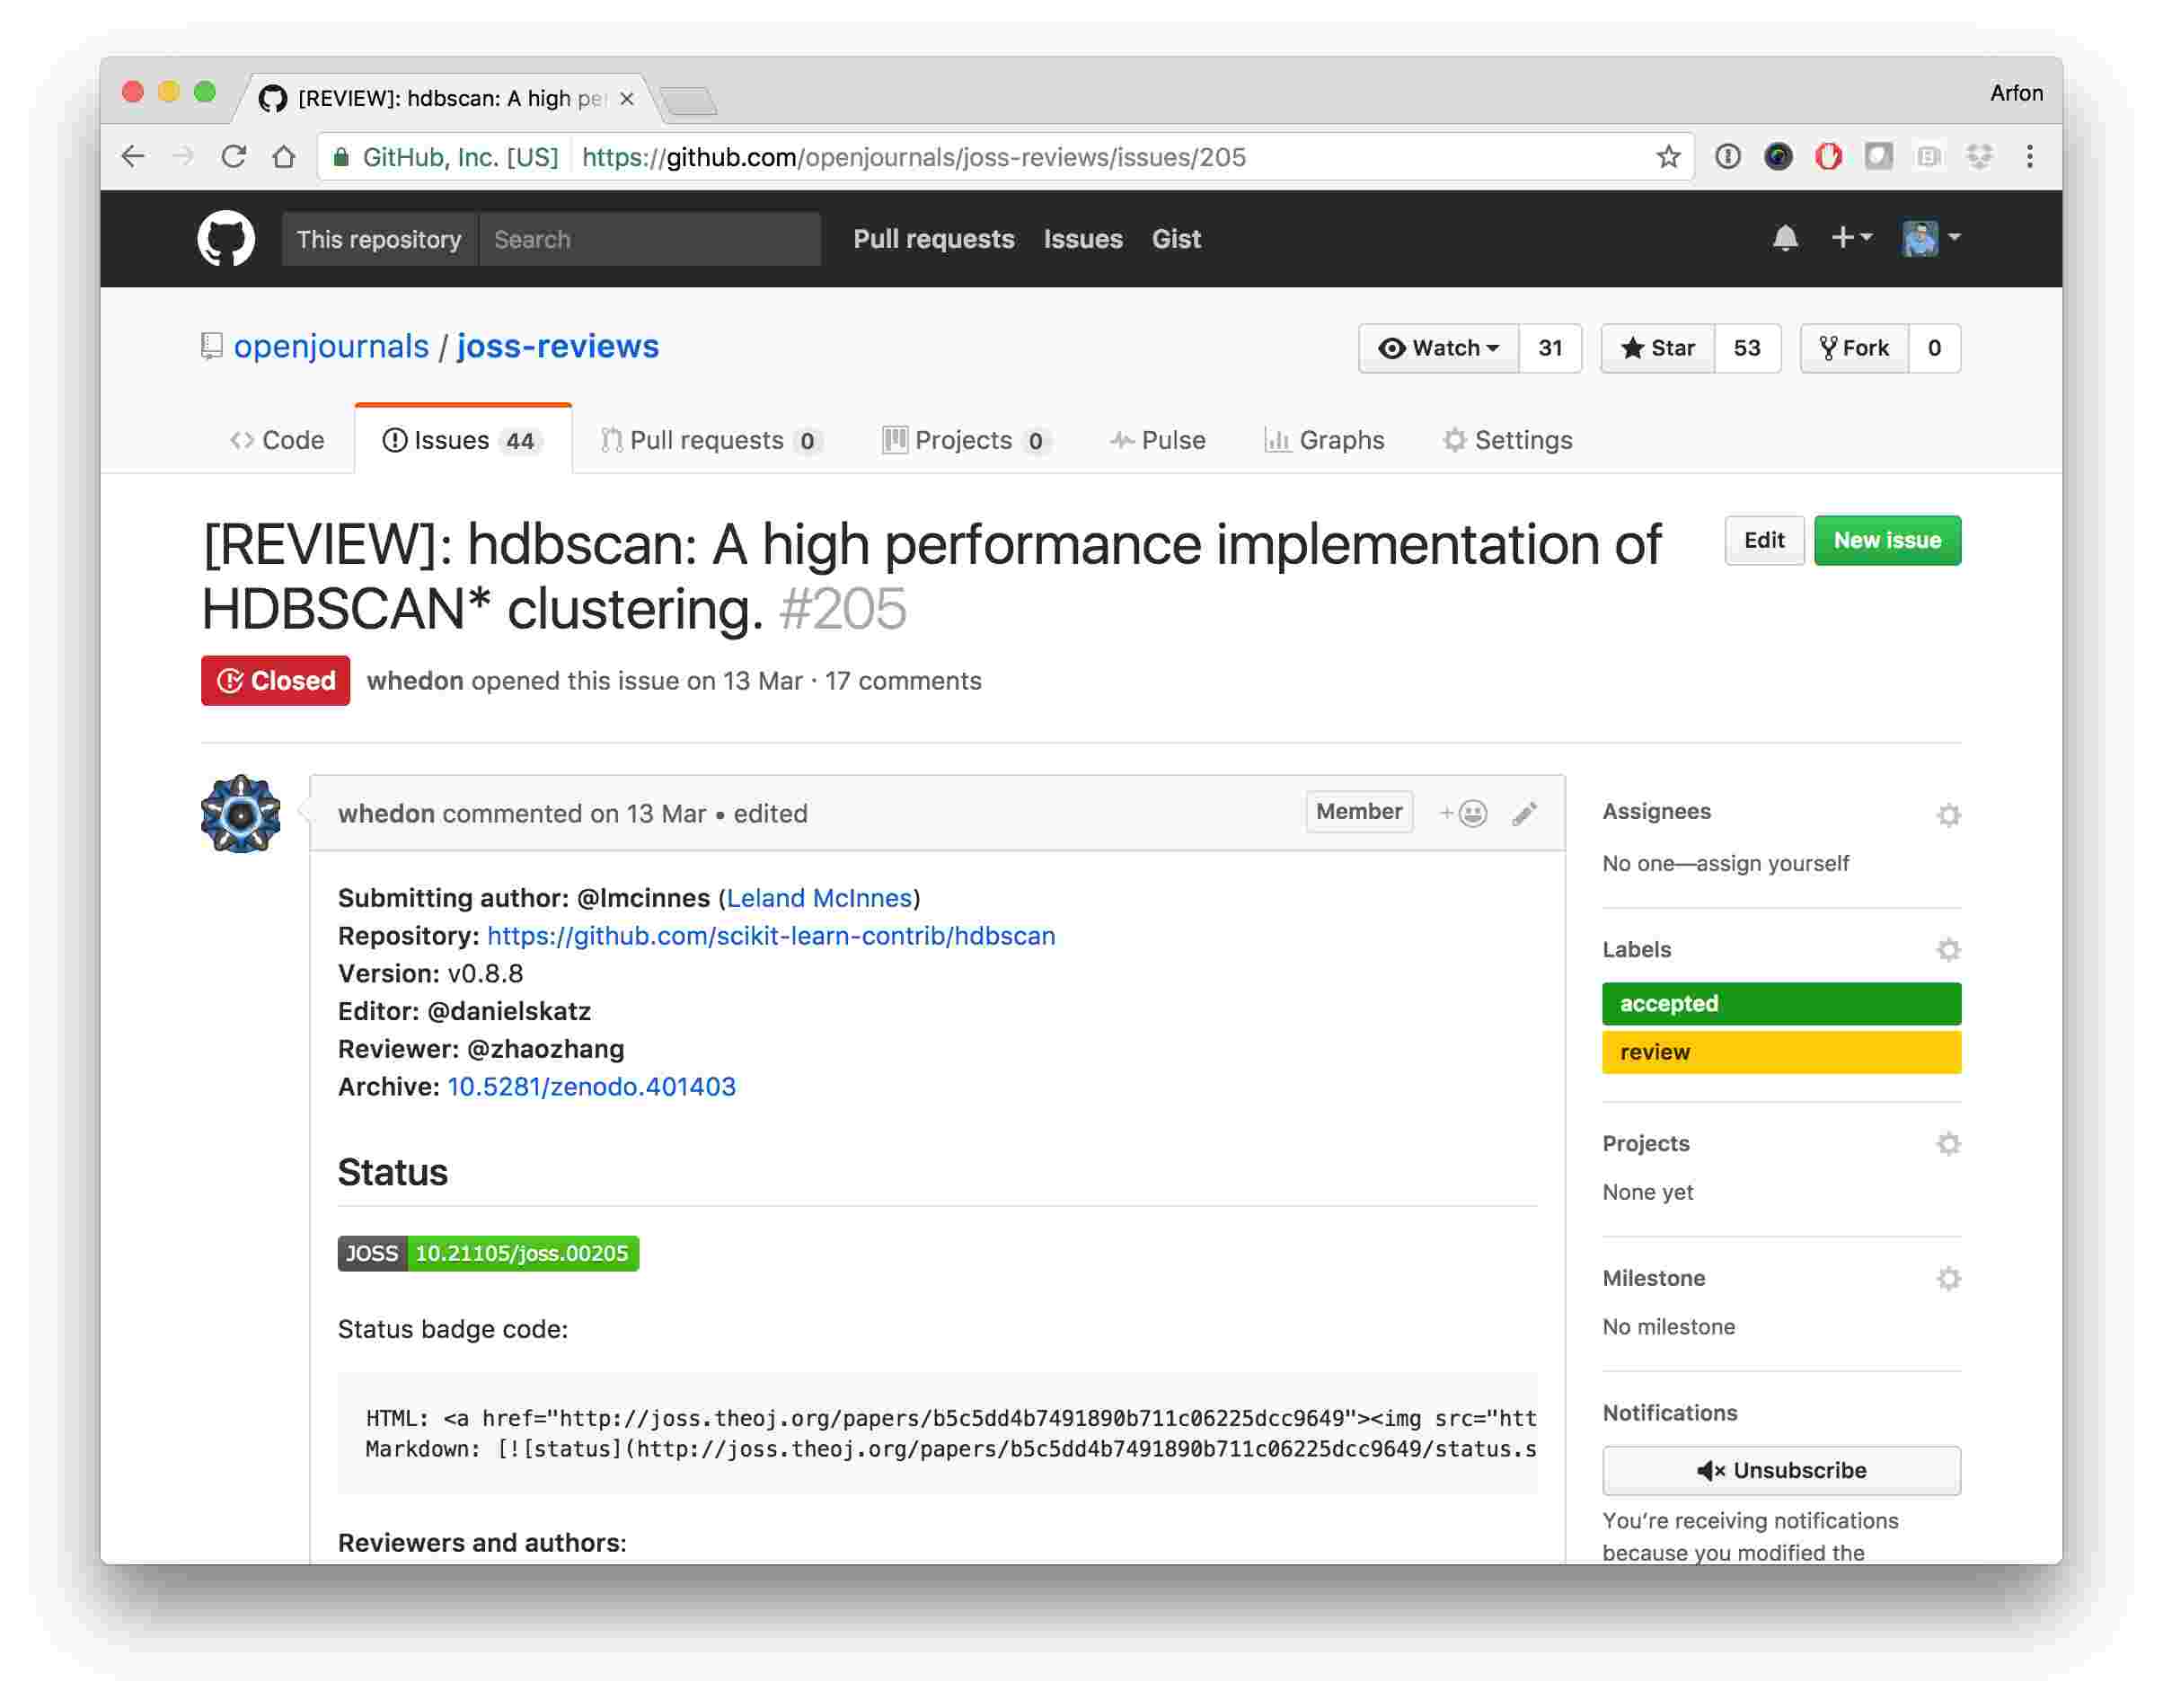Viewport: 2163px width, 1708px height.
Task: Click whedon's avatar thumbnail
Action: pyautogui.click(x=241, y=814)
